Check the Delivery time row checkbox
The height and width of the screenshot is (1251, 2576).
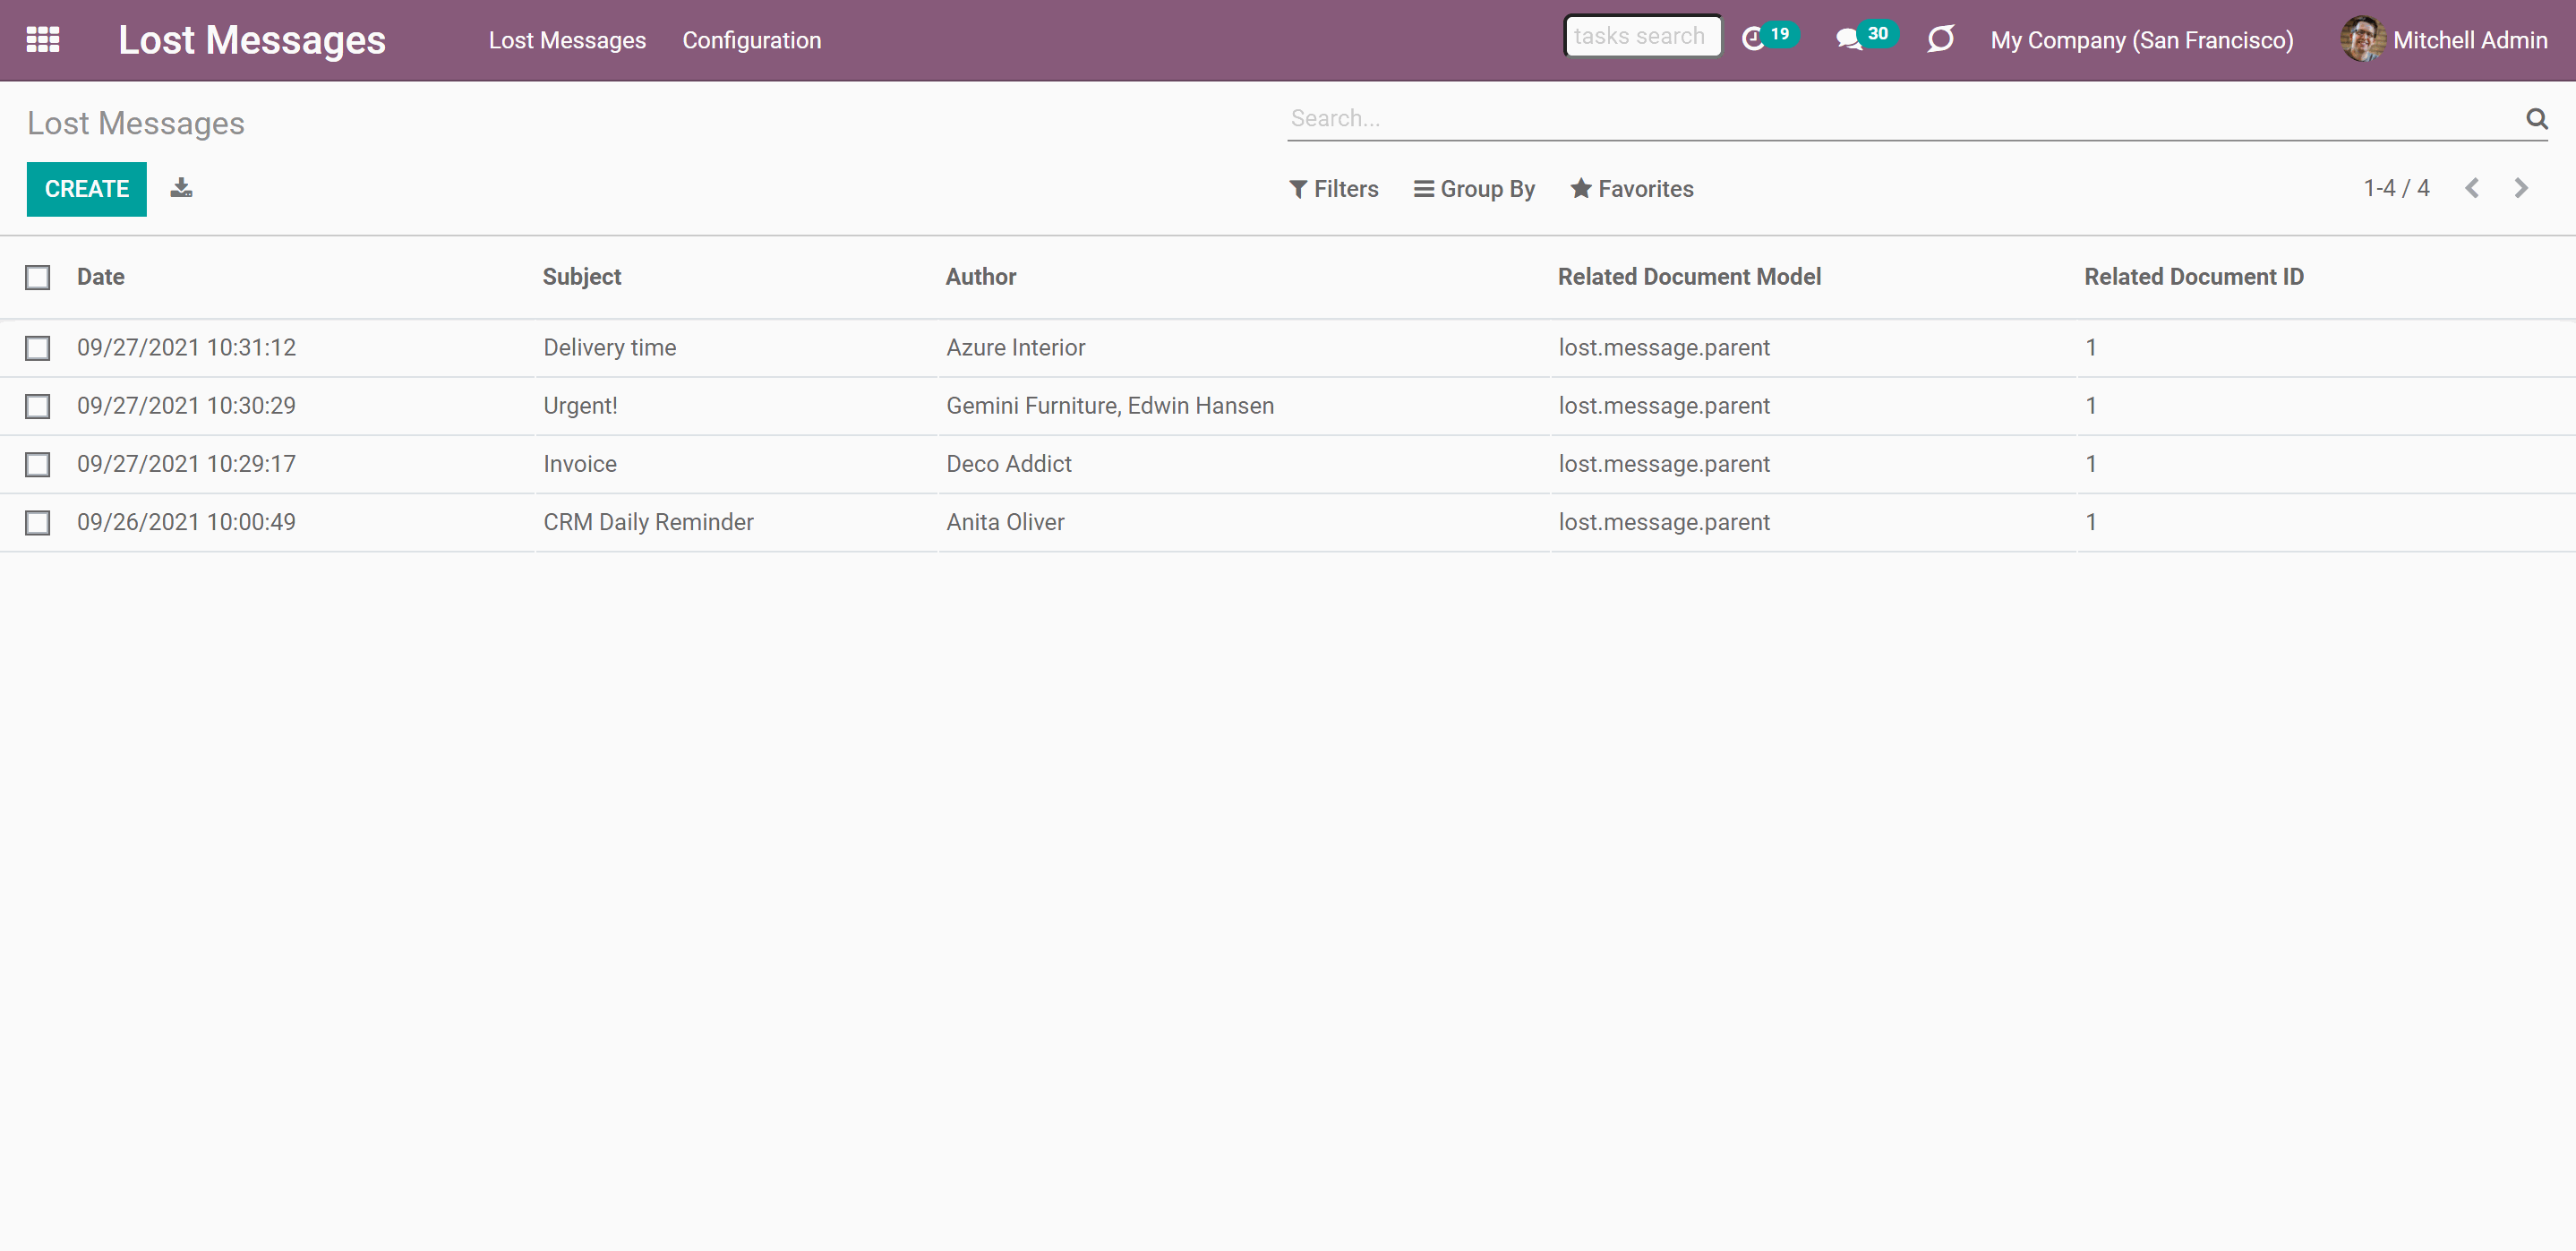point(38,348)
